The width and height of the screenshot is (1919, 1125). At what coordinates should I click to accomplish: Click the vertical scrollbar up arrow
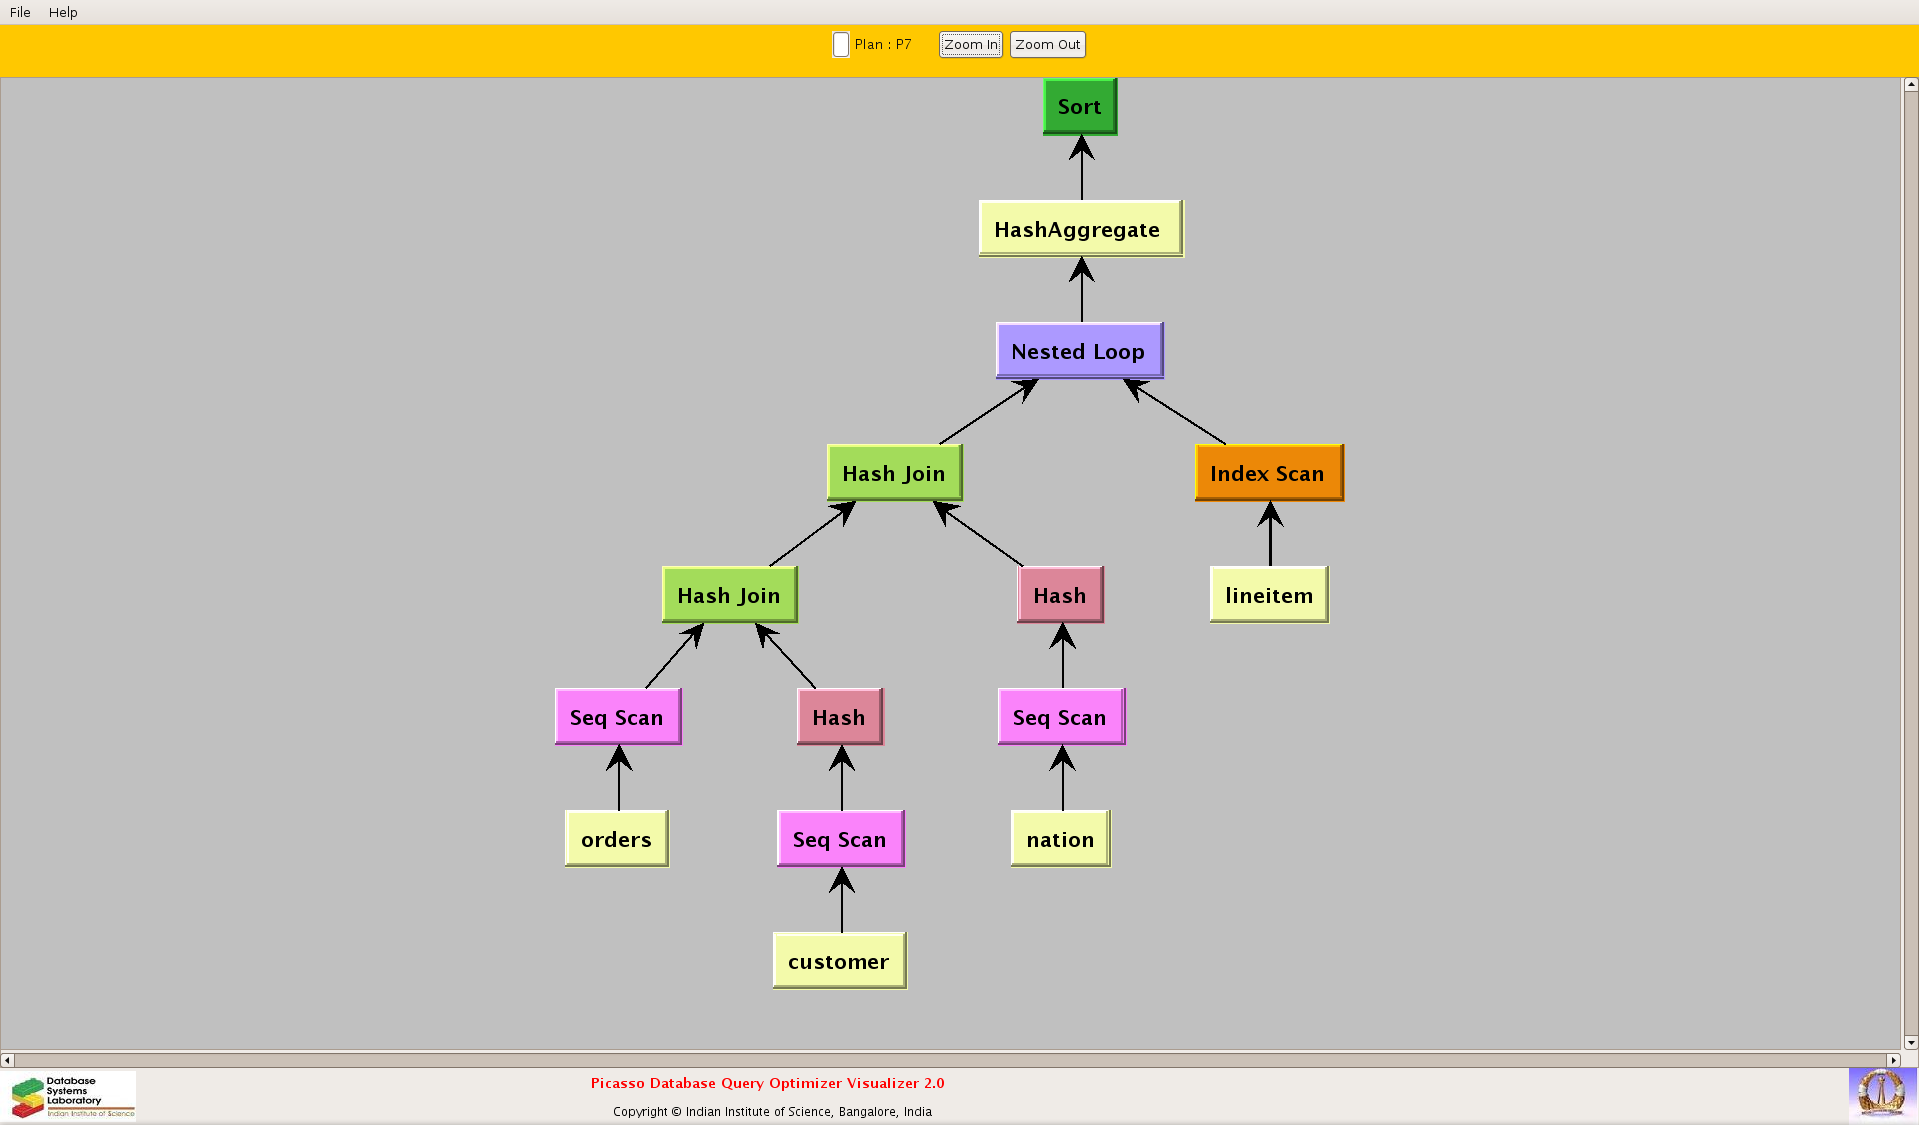[x=1910, y=85]
